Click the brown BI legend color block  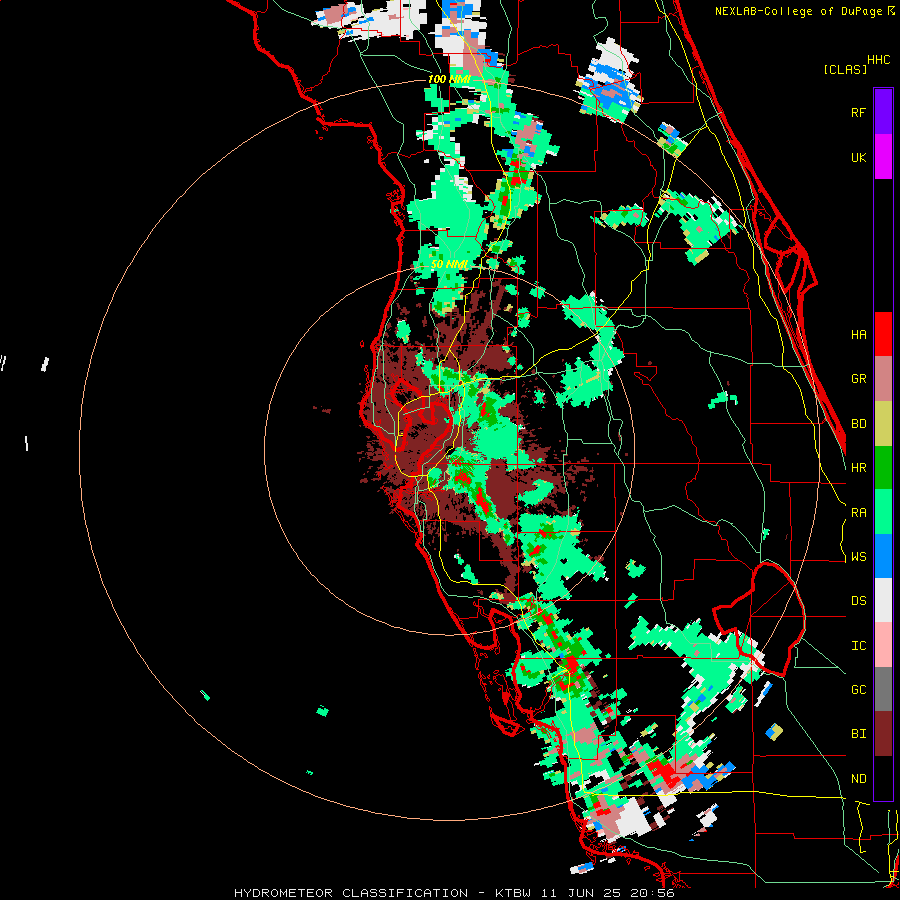point(883,734)
